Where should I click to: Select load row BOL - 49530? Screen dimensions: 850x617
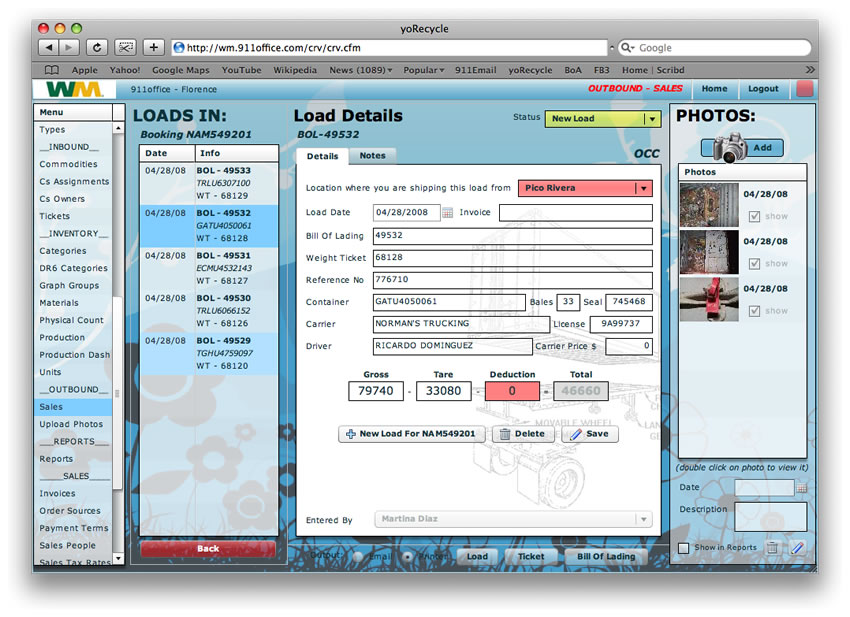[x=209, y=311]
